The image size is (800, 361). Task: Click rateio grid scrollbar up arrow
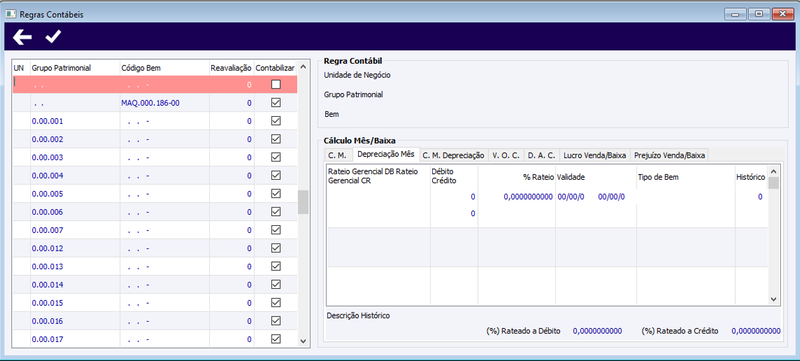[773, 171]
